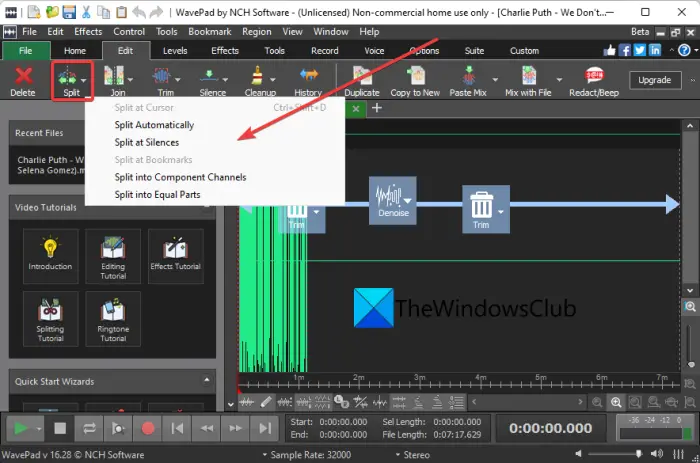Jump to start with the skip-back button

click(177, 429)
